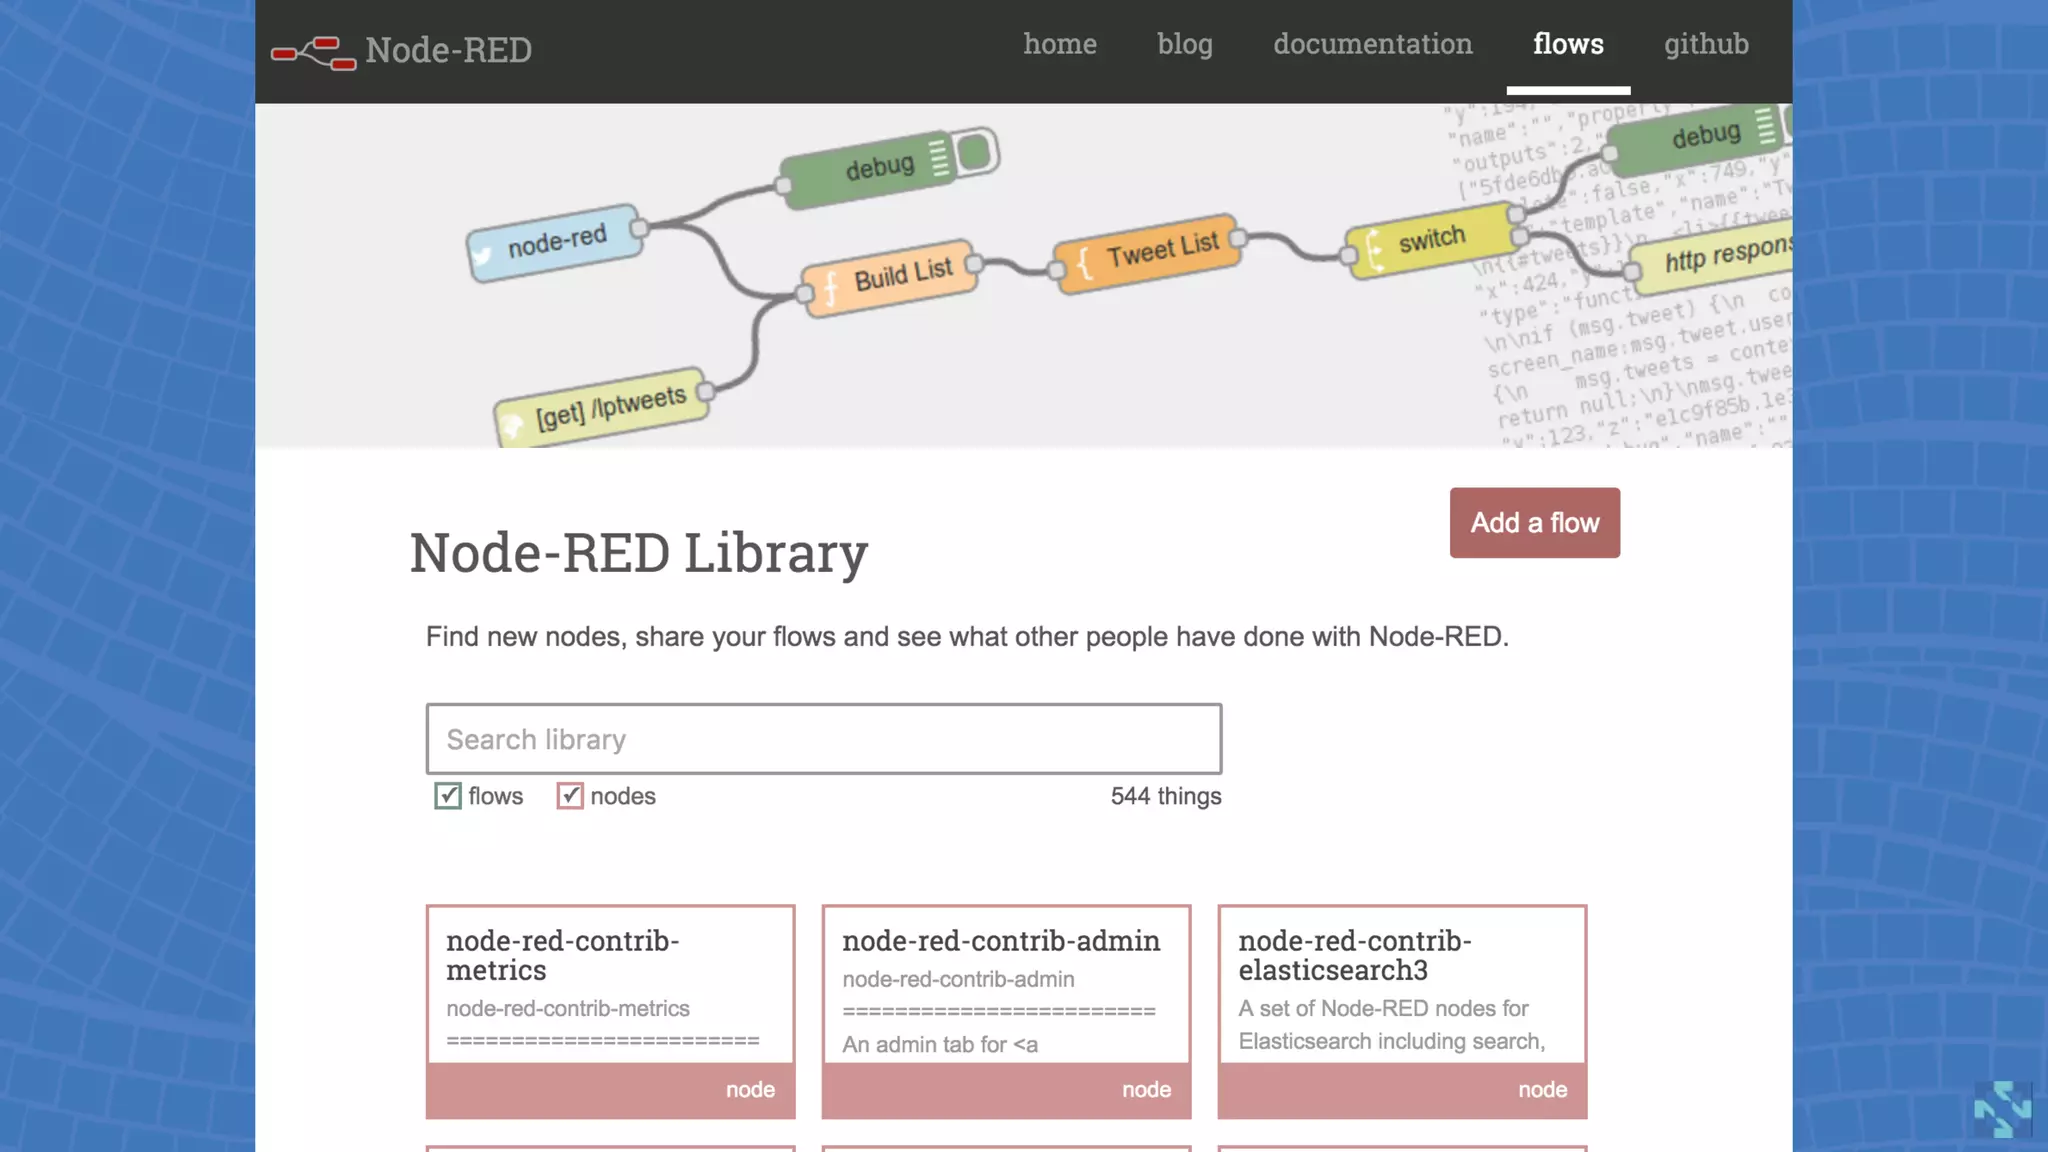Click node label on node-red-contrib-elasticsearch3 card
Image resolution: width=2048 pixels, height=1152 pixels.
[x=1542, y=1090]
